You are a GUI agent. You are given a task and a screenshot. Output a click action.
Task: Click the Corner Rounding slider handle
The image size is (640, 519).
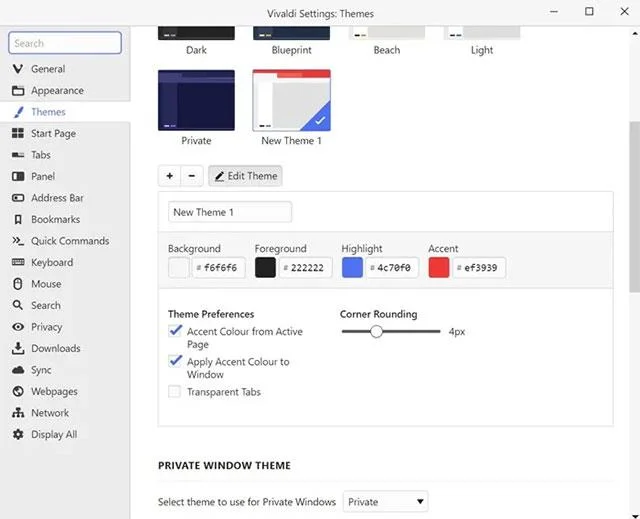pos(376,331)
